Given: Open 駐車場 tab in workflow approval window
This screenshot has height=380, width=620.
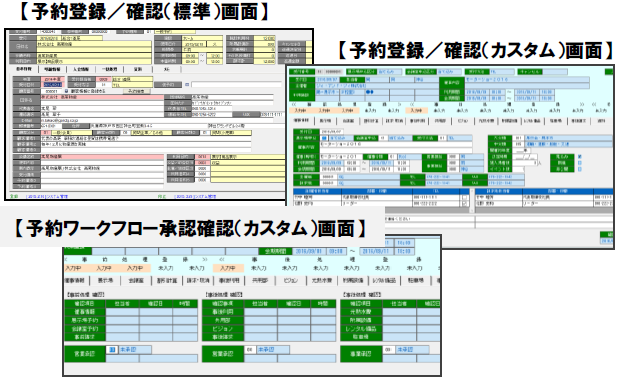Looking at the screenshot, I should point(416,280).
